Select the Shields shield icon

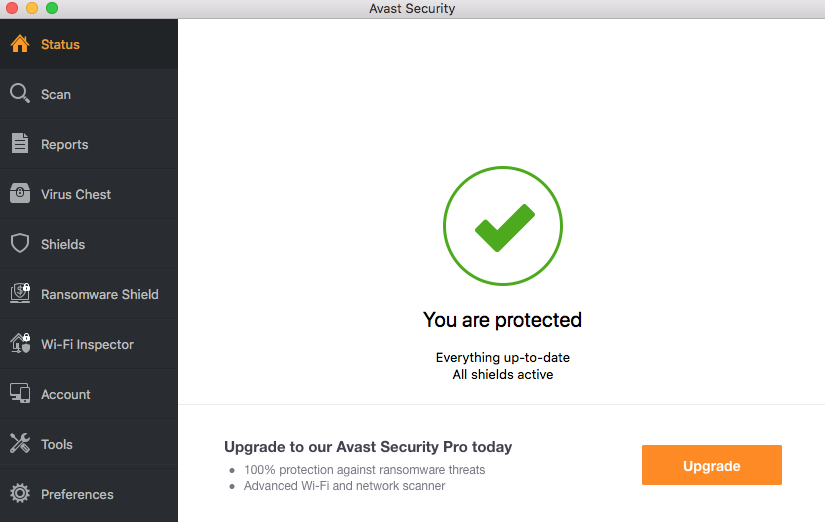[20, 244]
